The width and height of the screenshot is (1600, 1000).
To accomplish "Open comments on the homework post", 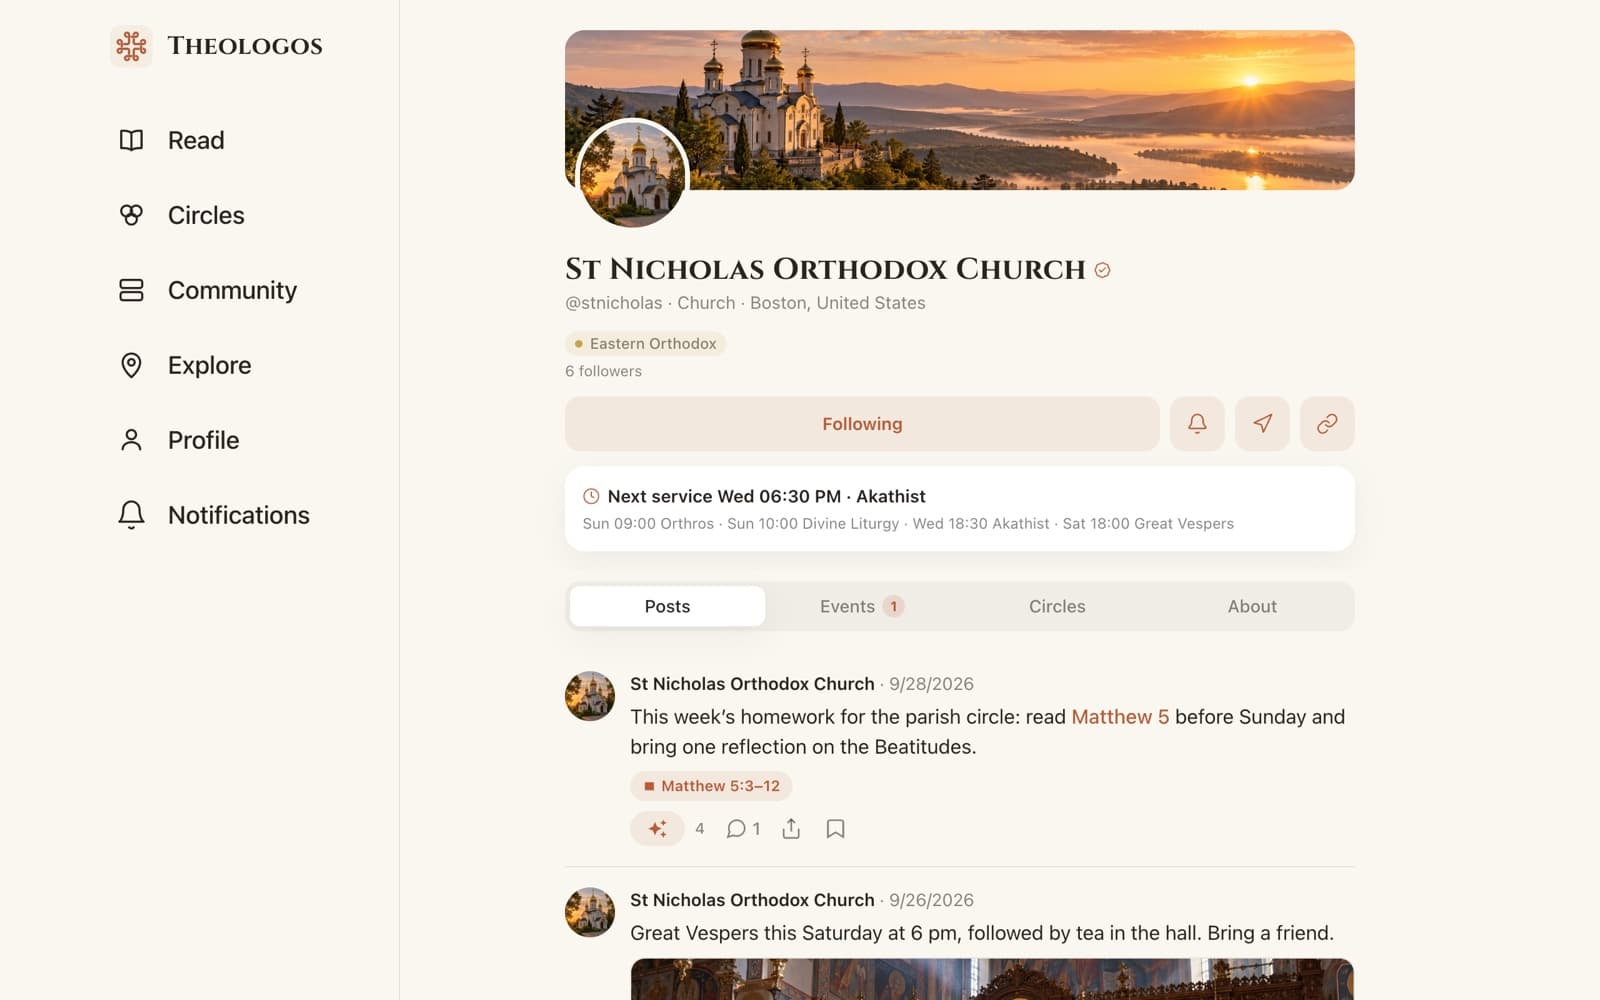I will pos(743,829).
